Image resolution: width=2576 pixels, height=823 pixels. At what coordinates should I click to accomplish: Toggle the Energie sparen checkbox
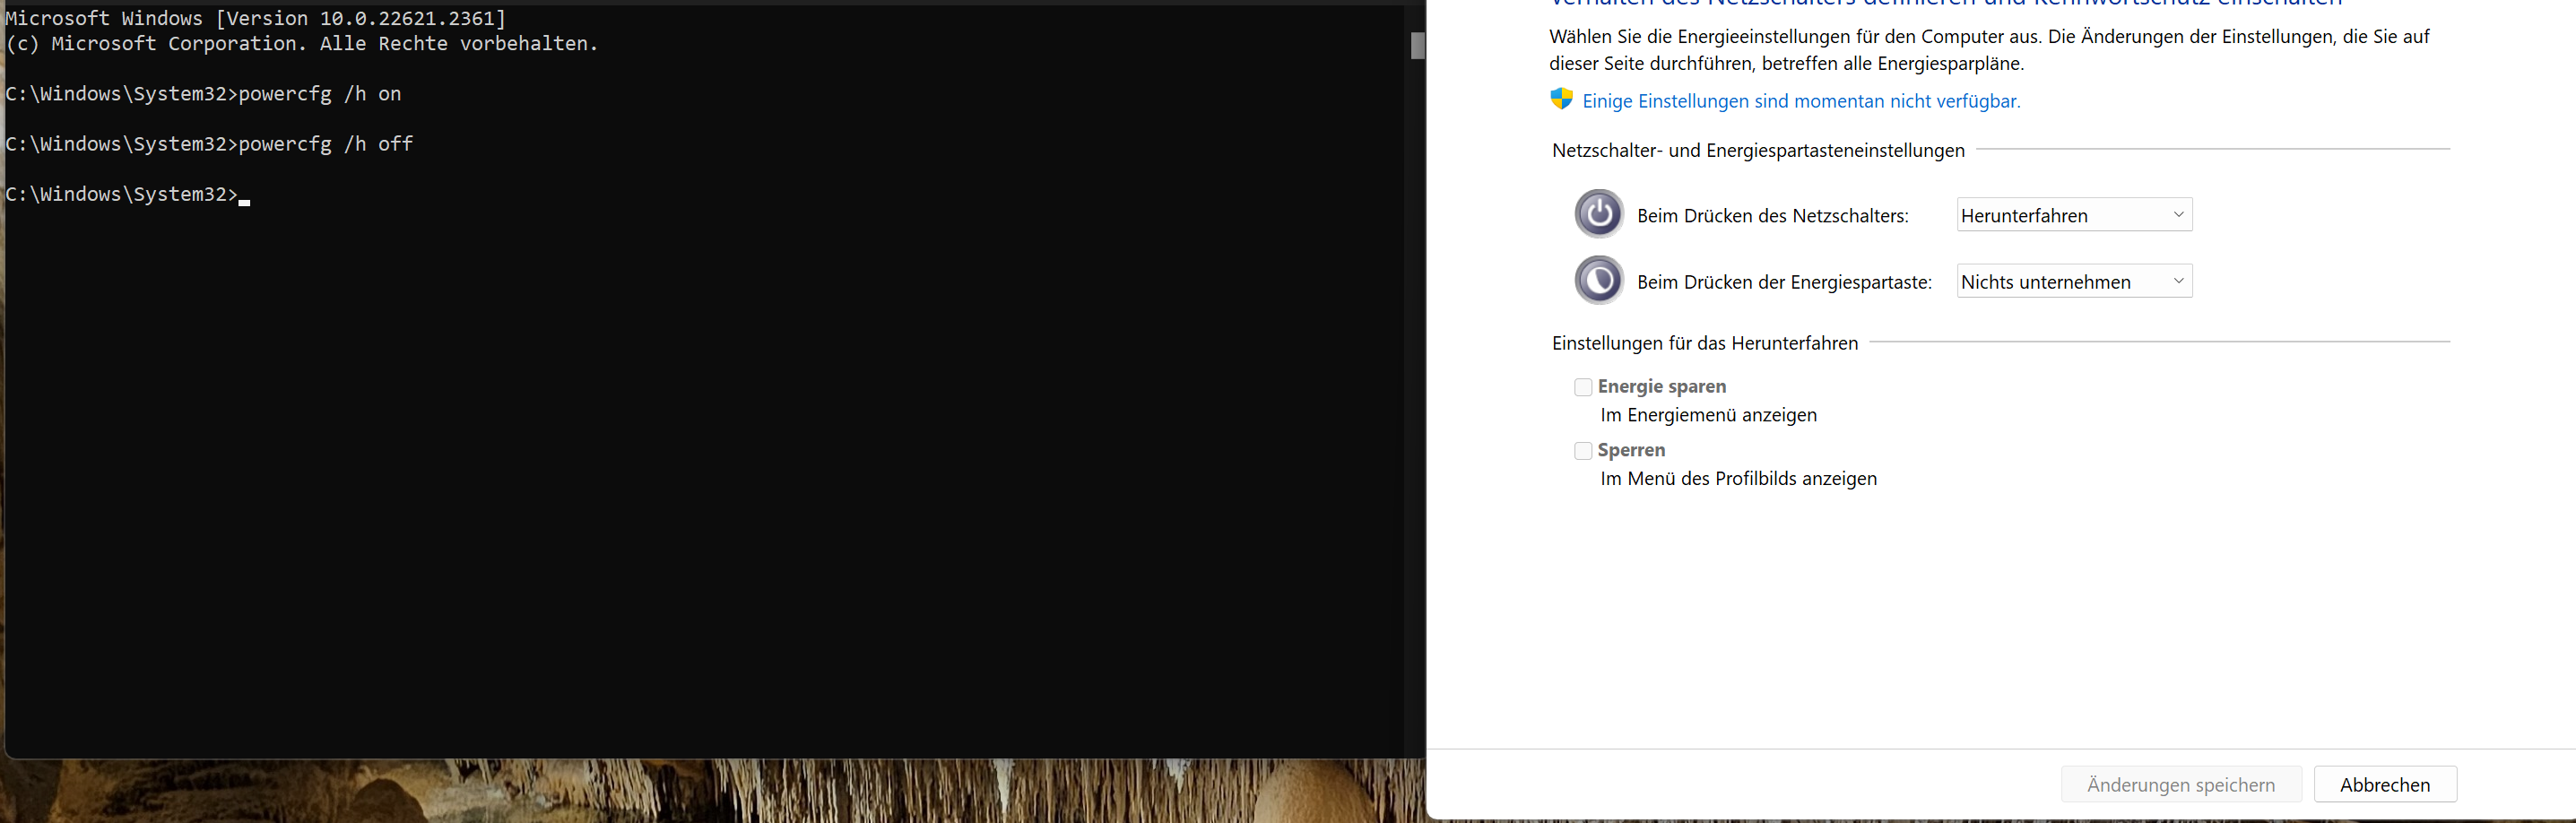coord(1583,387)
